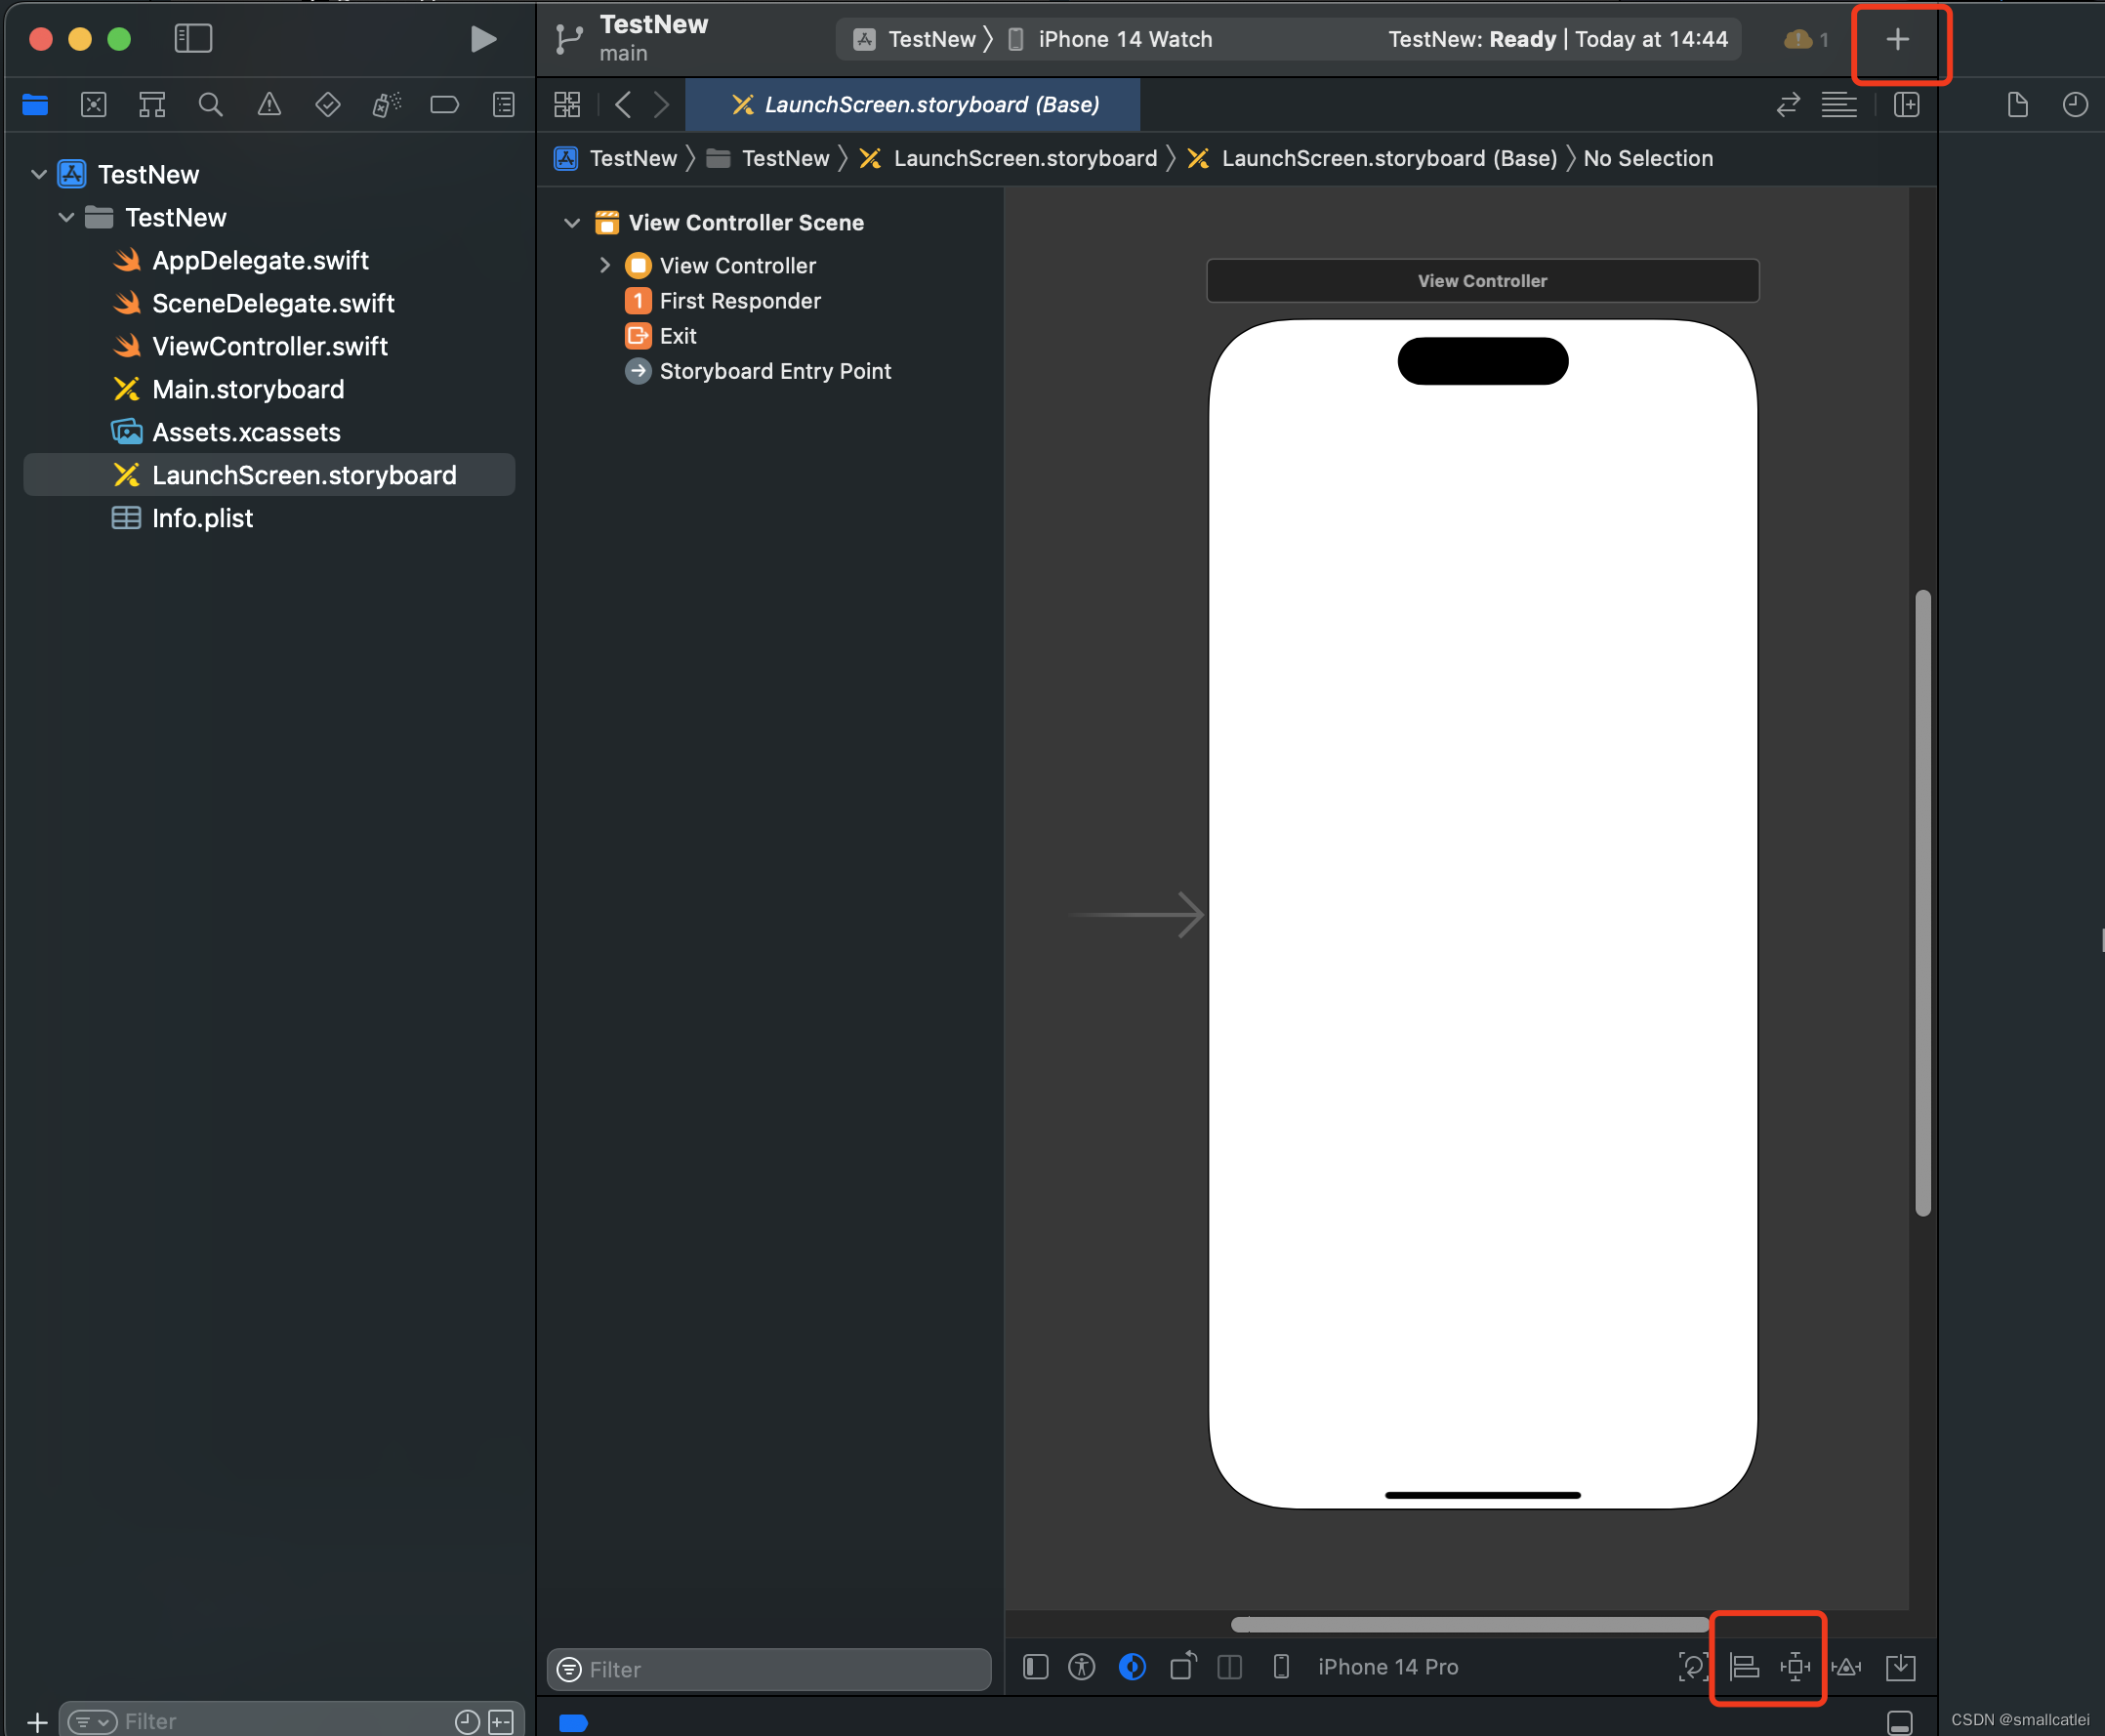Click the Align constraints button
This screenshot has height=1736, width=2105.
tap(1744, 1667)
